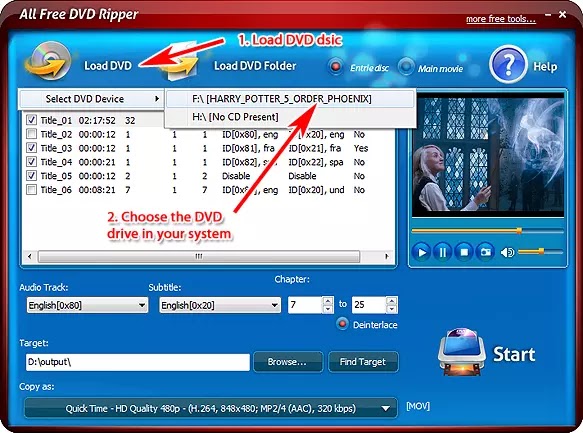Take a snapshot with the camera icon
583x433 pixels.
[485, 253]
